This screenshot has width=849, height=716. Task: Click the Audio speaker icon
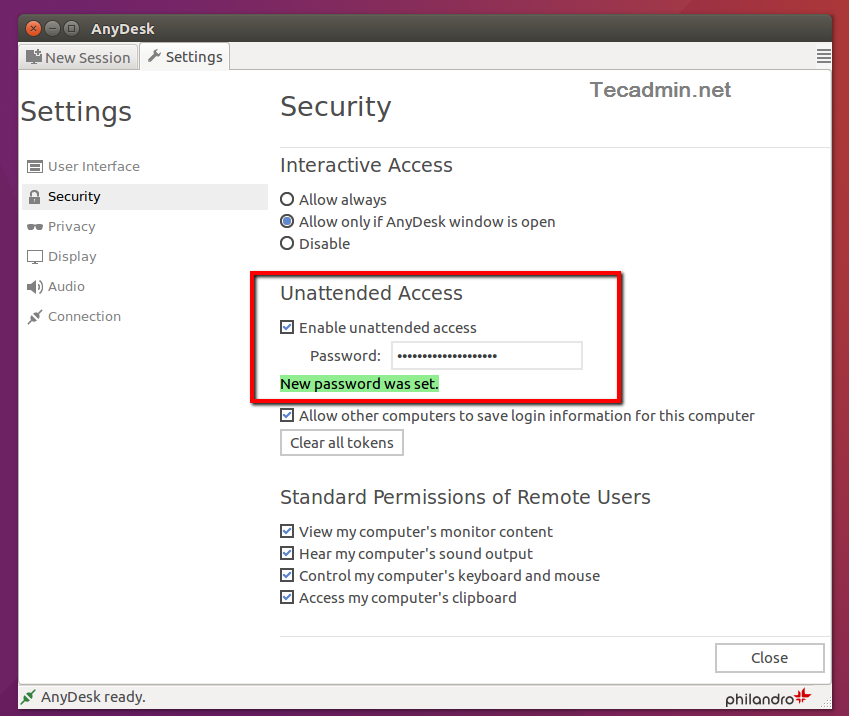pos(35,287)
